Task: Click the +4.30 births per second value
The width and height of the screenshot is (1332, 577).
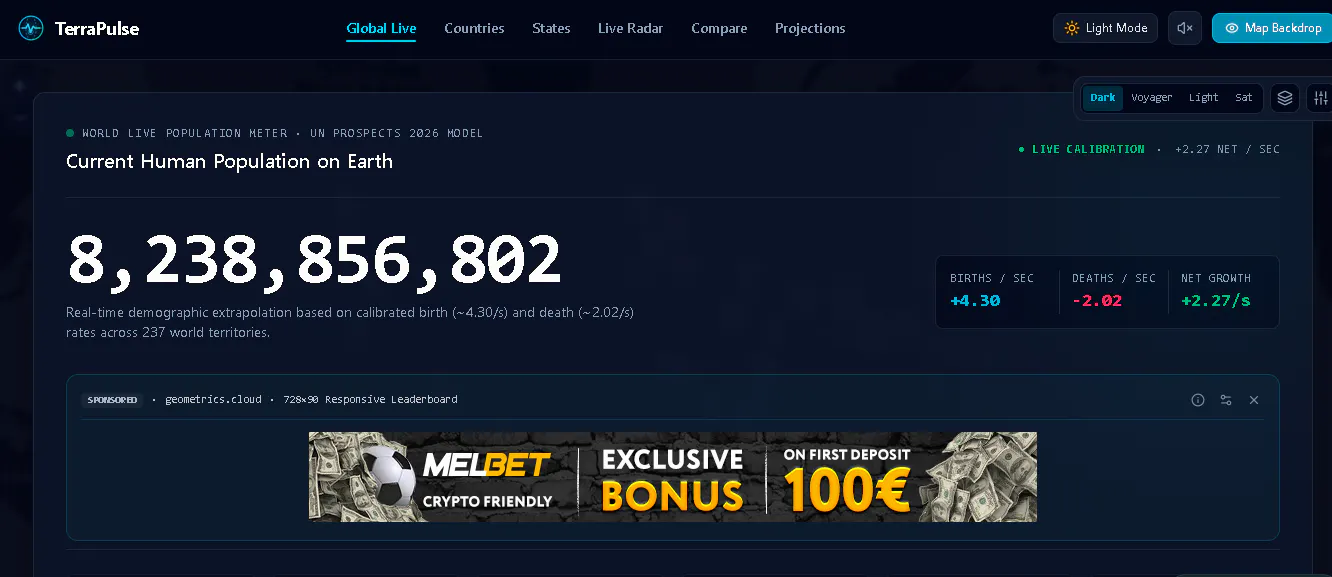Action: [975, 300]
